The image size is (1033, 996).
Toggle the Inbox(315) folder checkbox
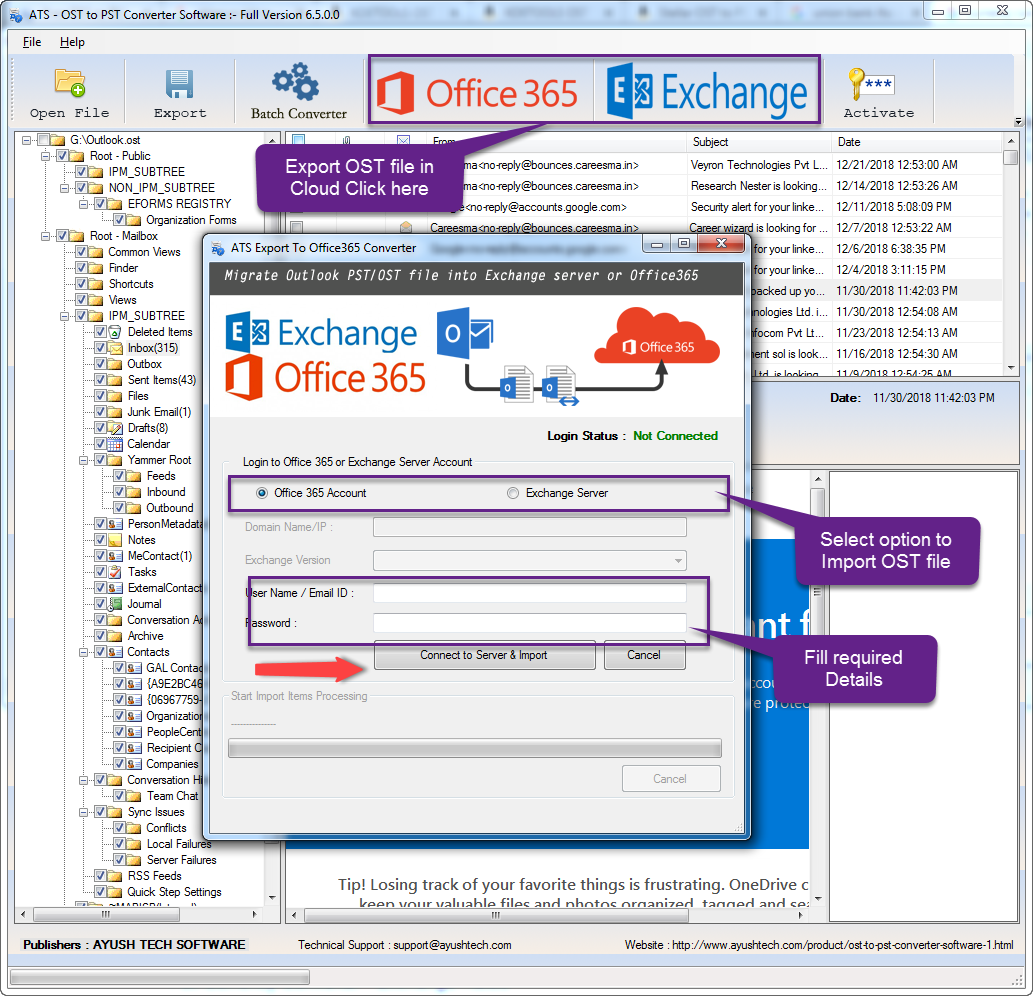coord(101,348)
